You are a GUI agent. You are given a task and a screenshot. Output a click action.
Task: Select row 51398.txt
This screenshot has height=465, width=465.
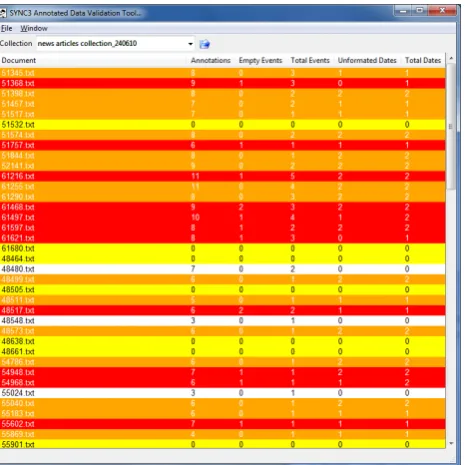223,94
